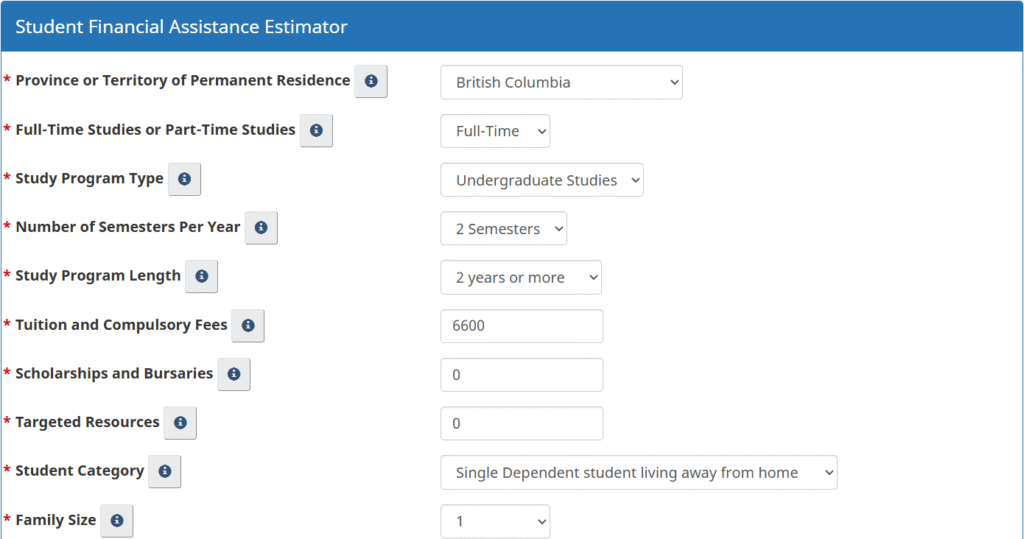
Task: Open Undergraduate Studies program type dropdown
Action: [x=542, y=180]
